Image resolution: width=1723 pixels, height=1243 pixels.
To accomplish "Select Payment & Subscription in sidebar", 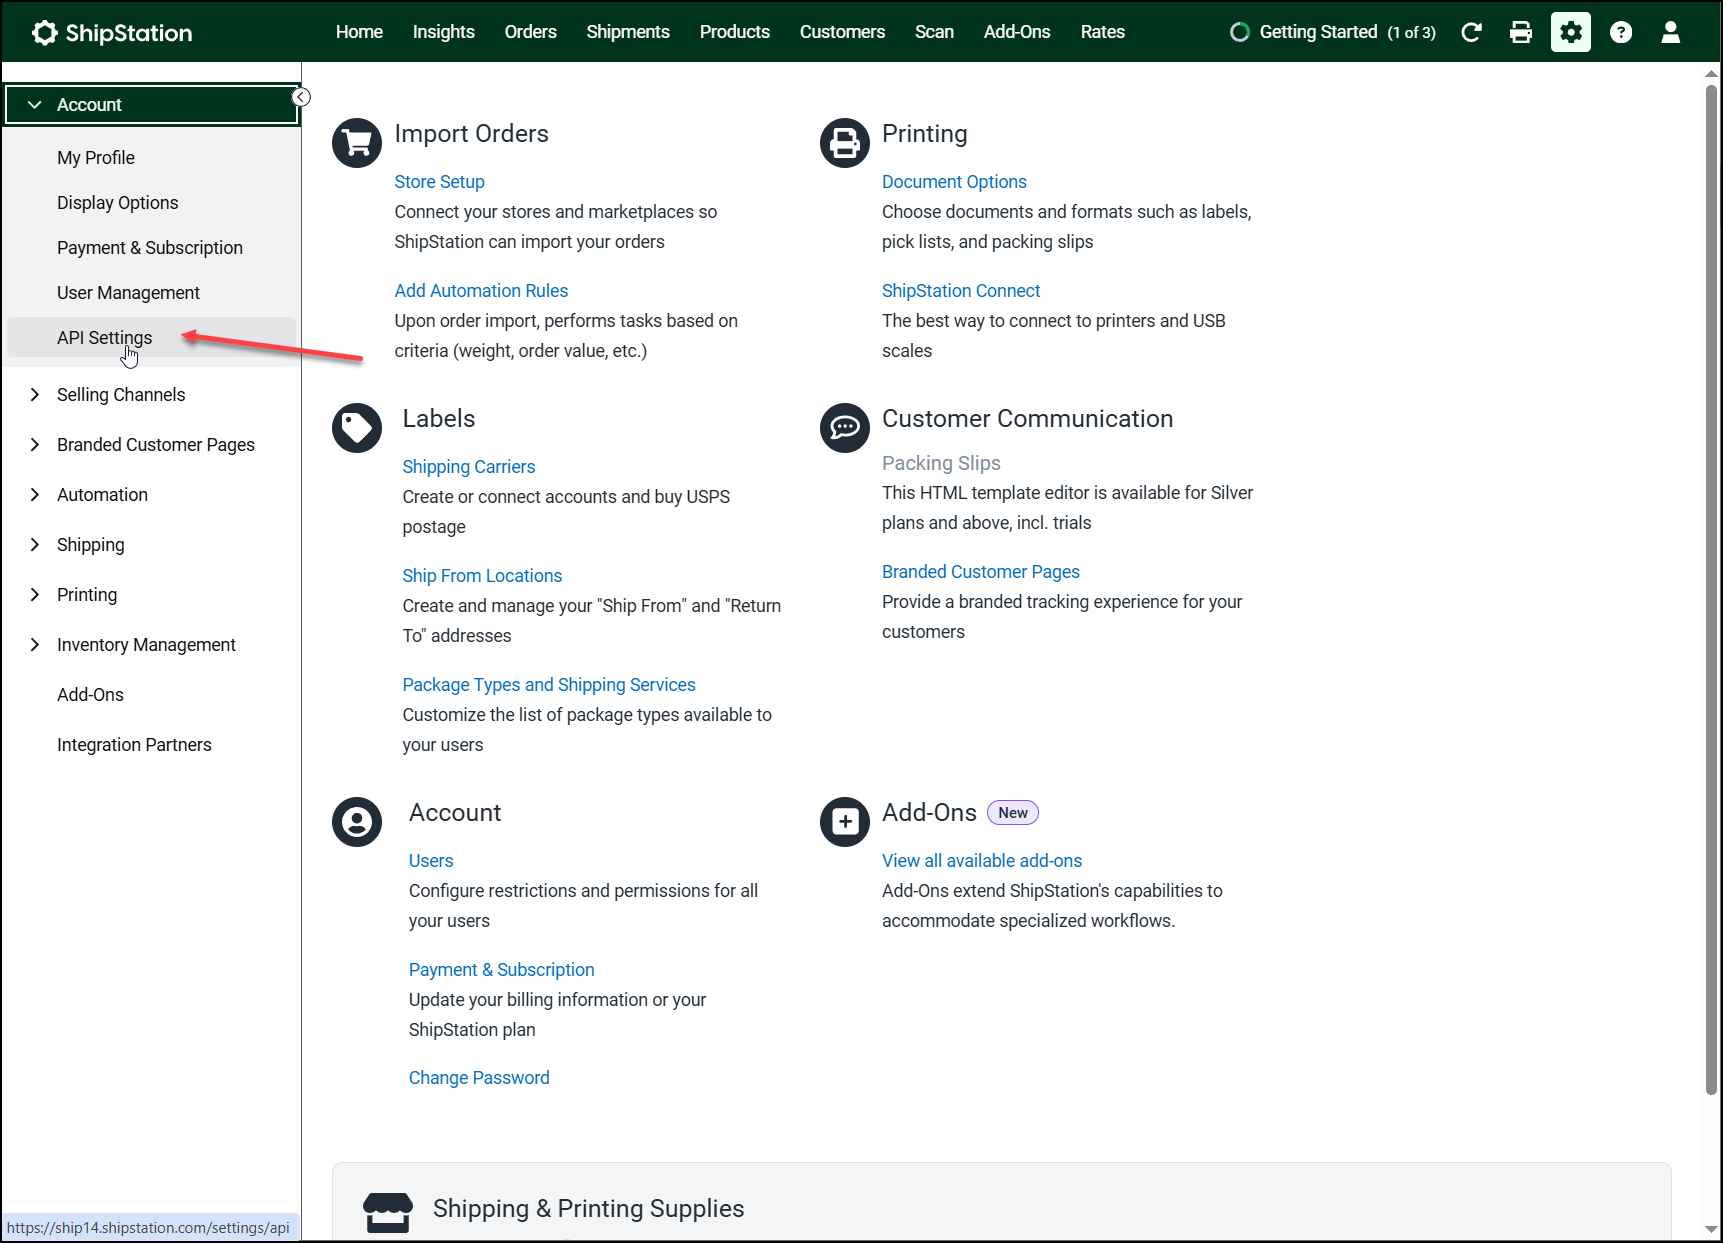I will point(151,248).
